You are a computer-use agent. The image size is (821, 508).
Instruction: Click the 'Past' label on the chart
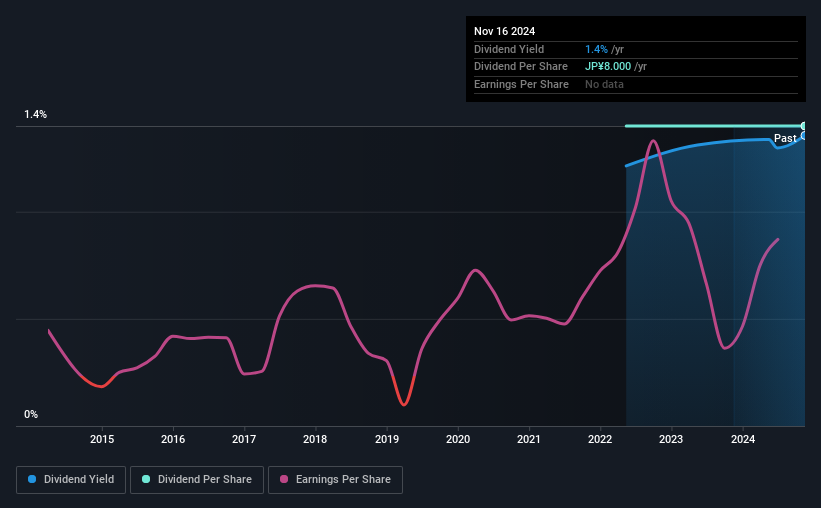785,138
